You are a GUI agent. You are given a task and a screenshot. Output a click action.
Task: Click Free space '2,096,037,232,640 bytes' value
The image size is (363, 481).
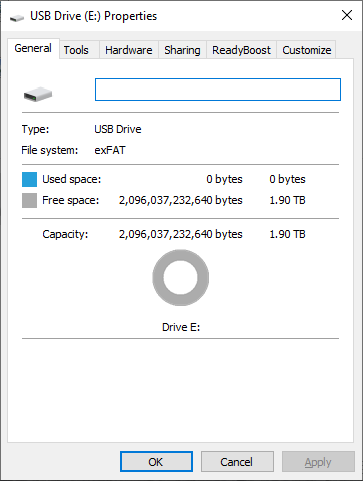(181, 200)
